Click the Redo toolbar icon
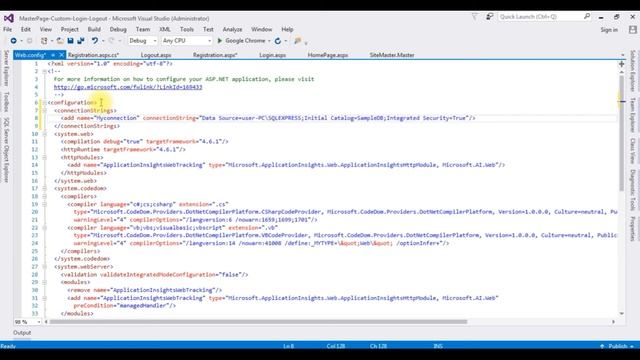 pyautogui.click(x=111, y=41)
